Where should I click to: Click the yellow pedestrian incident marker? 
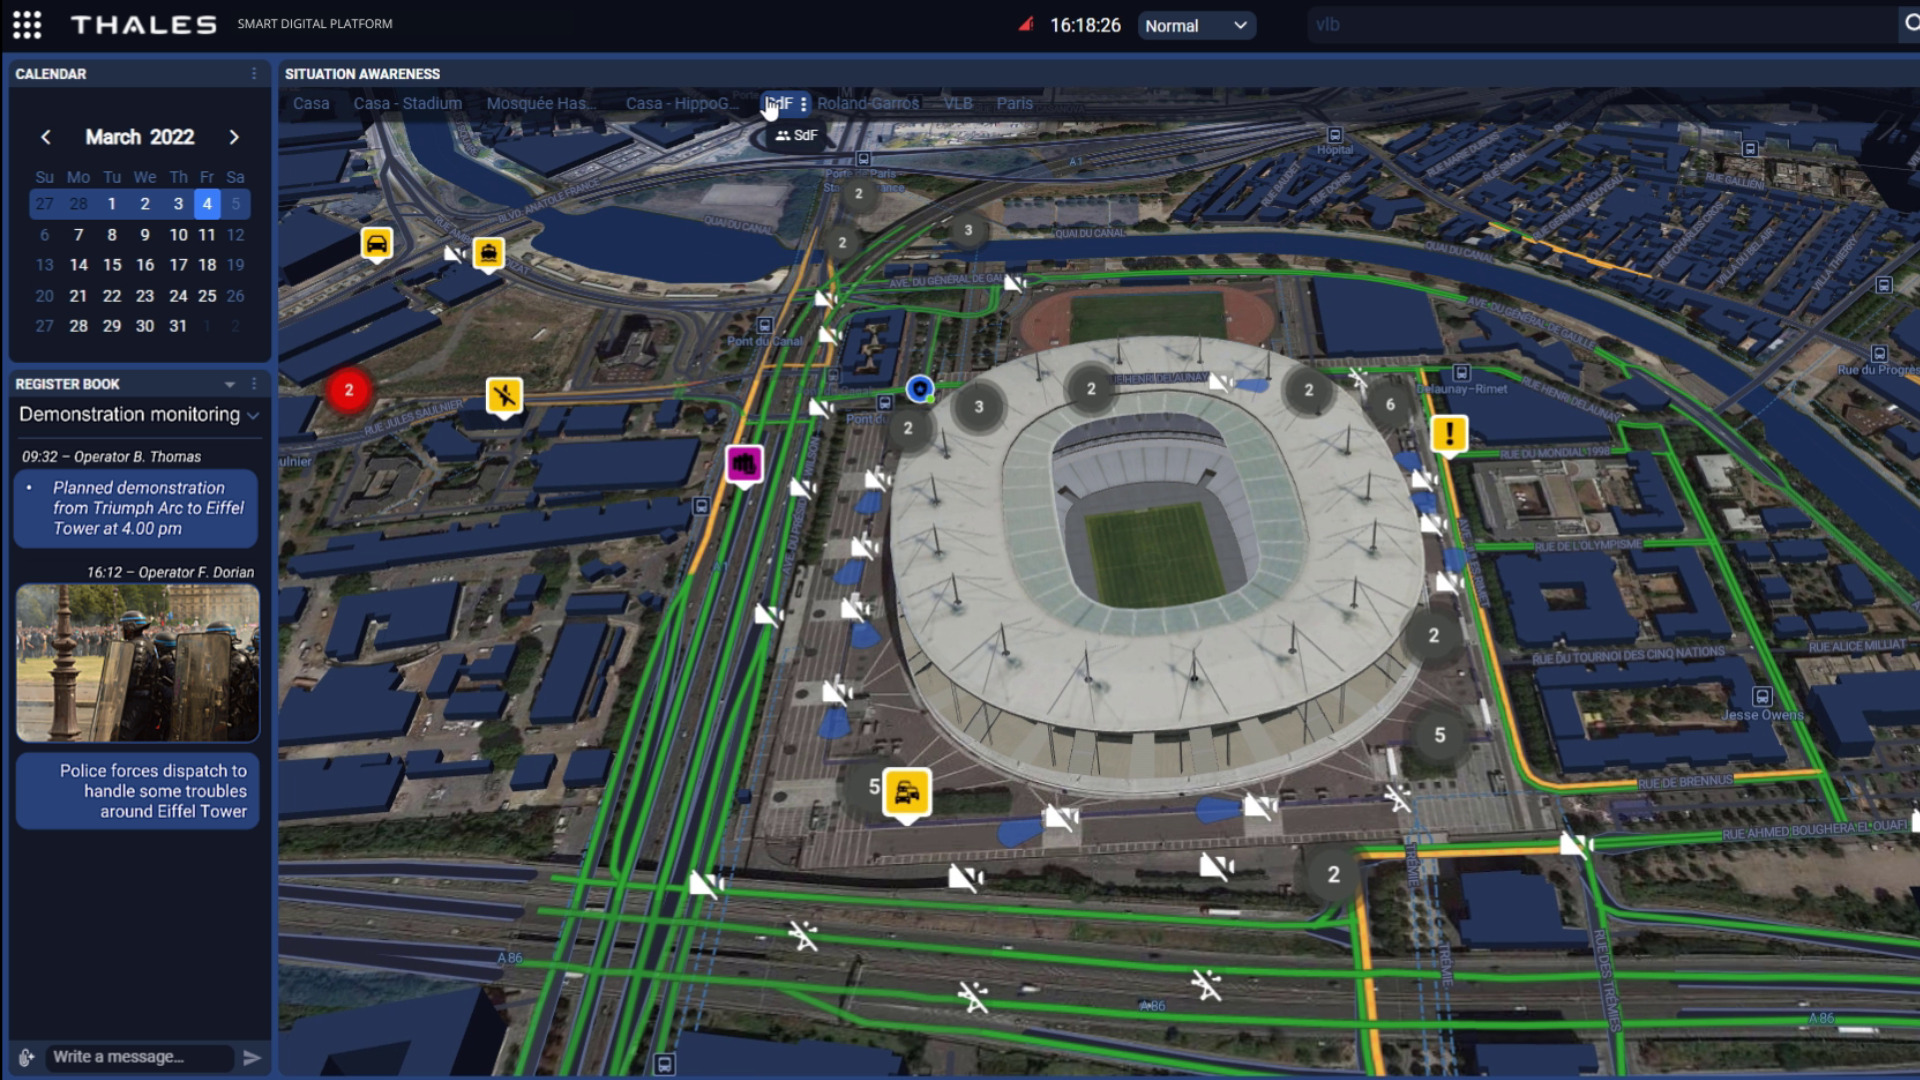(504, 396)
